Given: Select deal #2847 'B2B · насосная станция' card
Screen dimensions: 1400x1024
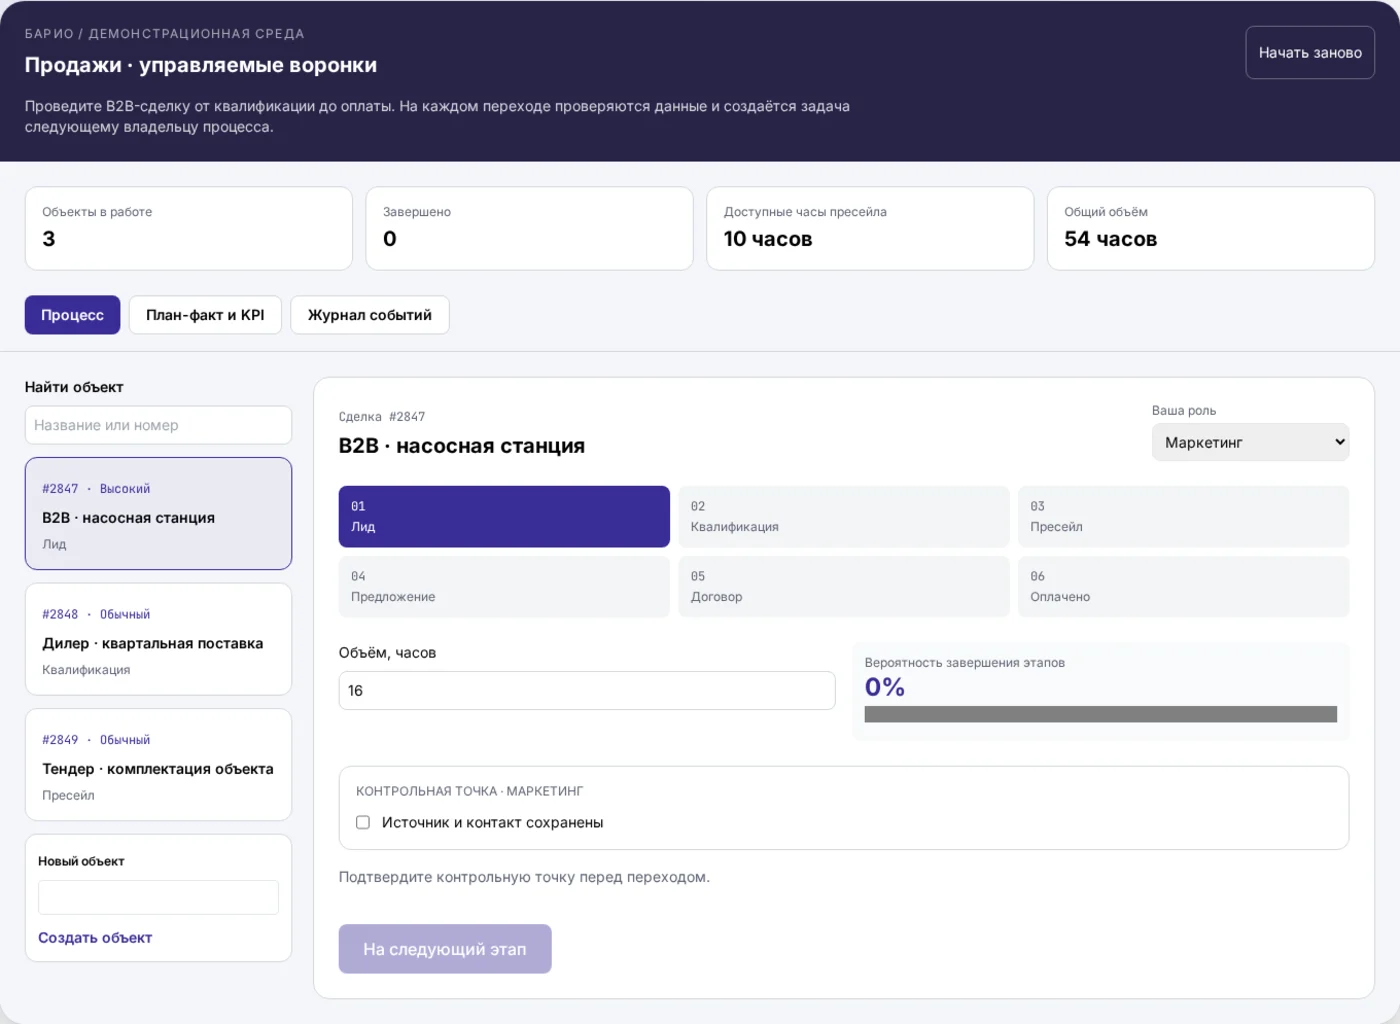Looking at the screenshot, I should (158, 514).
